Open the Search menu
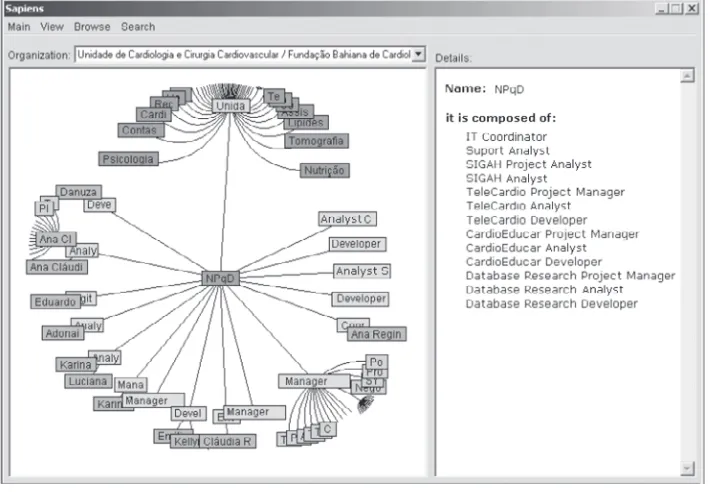This screenshot has height=492, width=710. pyautogui.click(x=138, y=27)
